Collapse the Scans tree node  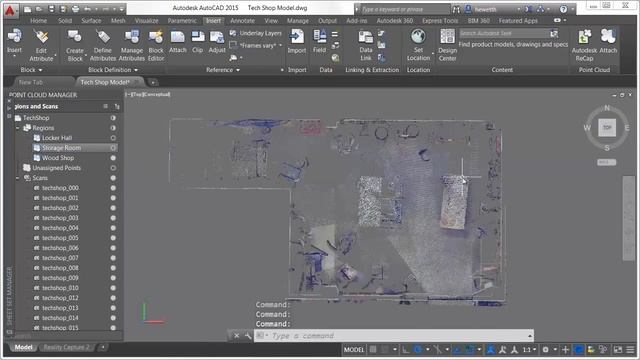click(18, 178)
